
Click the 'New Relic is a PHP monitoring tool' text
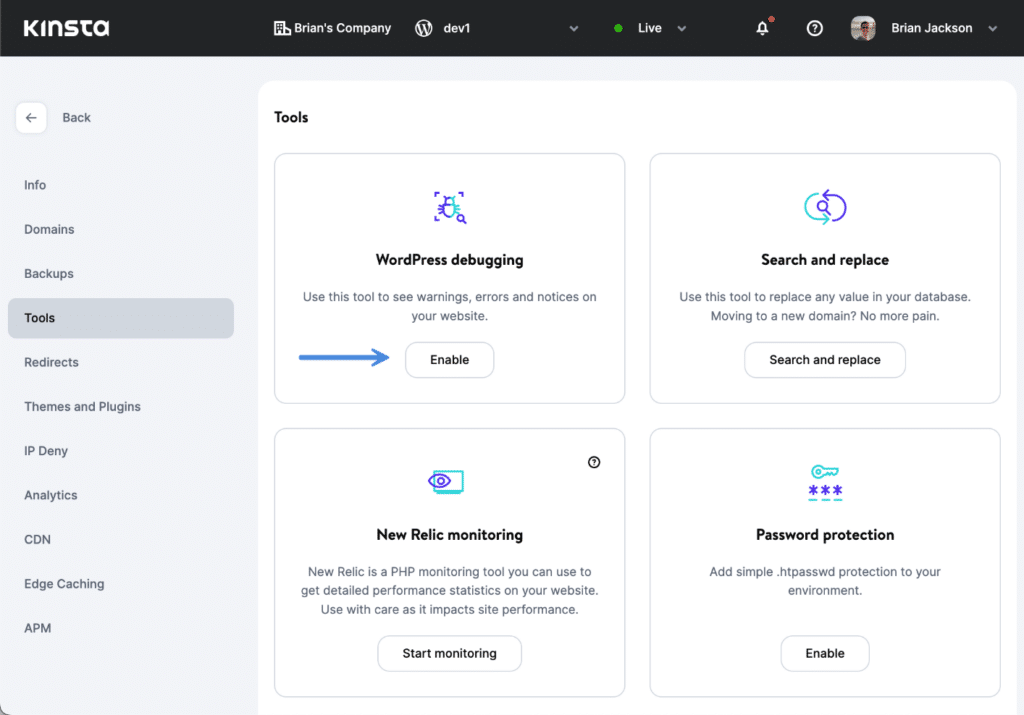[x=449, y=590]
